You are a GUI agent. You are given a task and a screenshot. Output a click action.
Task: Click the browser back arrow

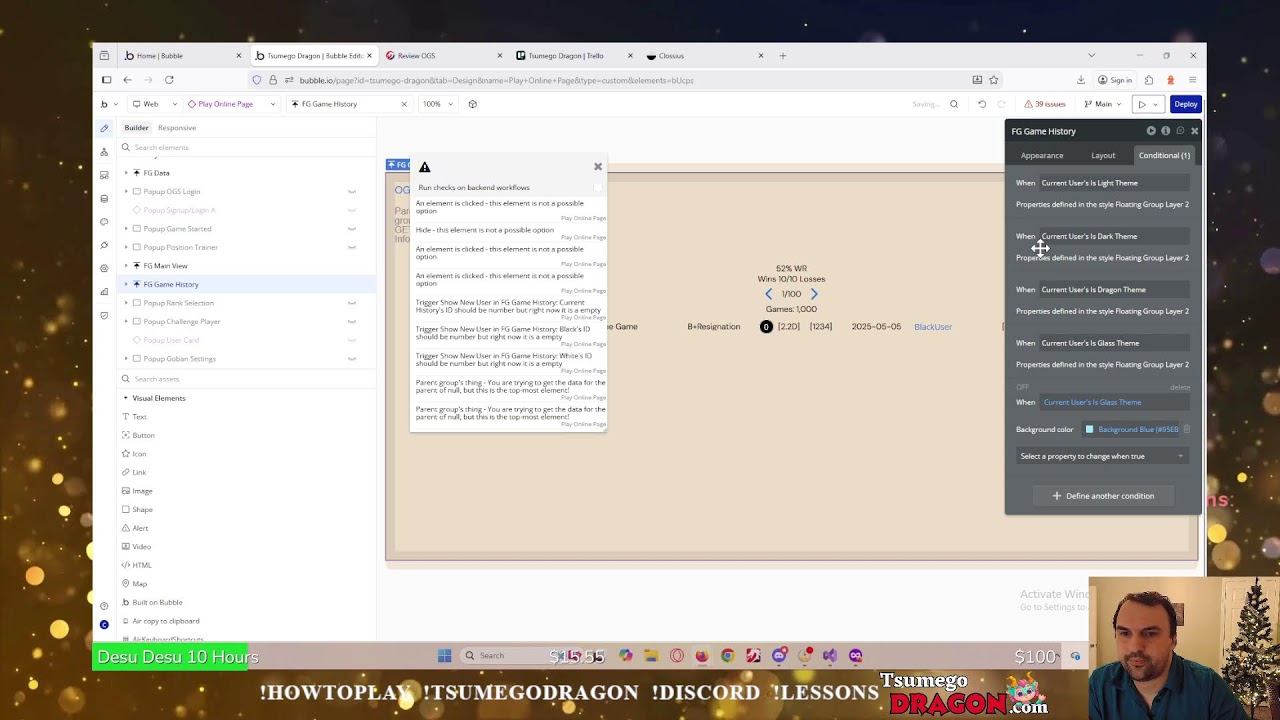tap(127, 80)
